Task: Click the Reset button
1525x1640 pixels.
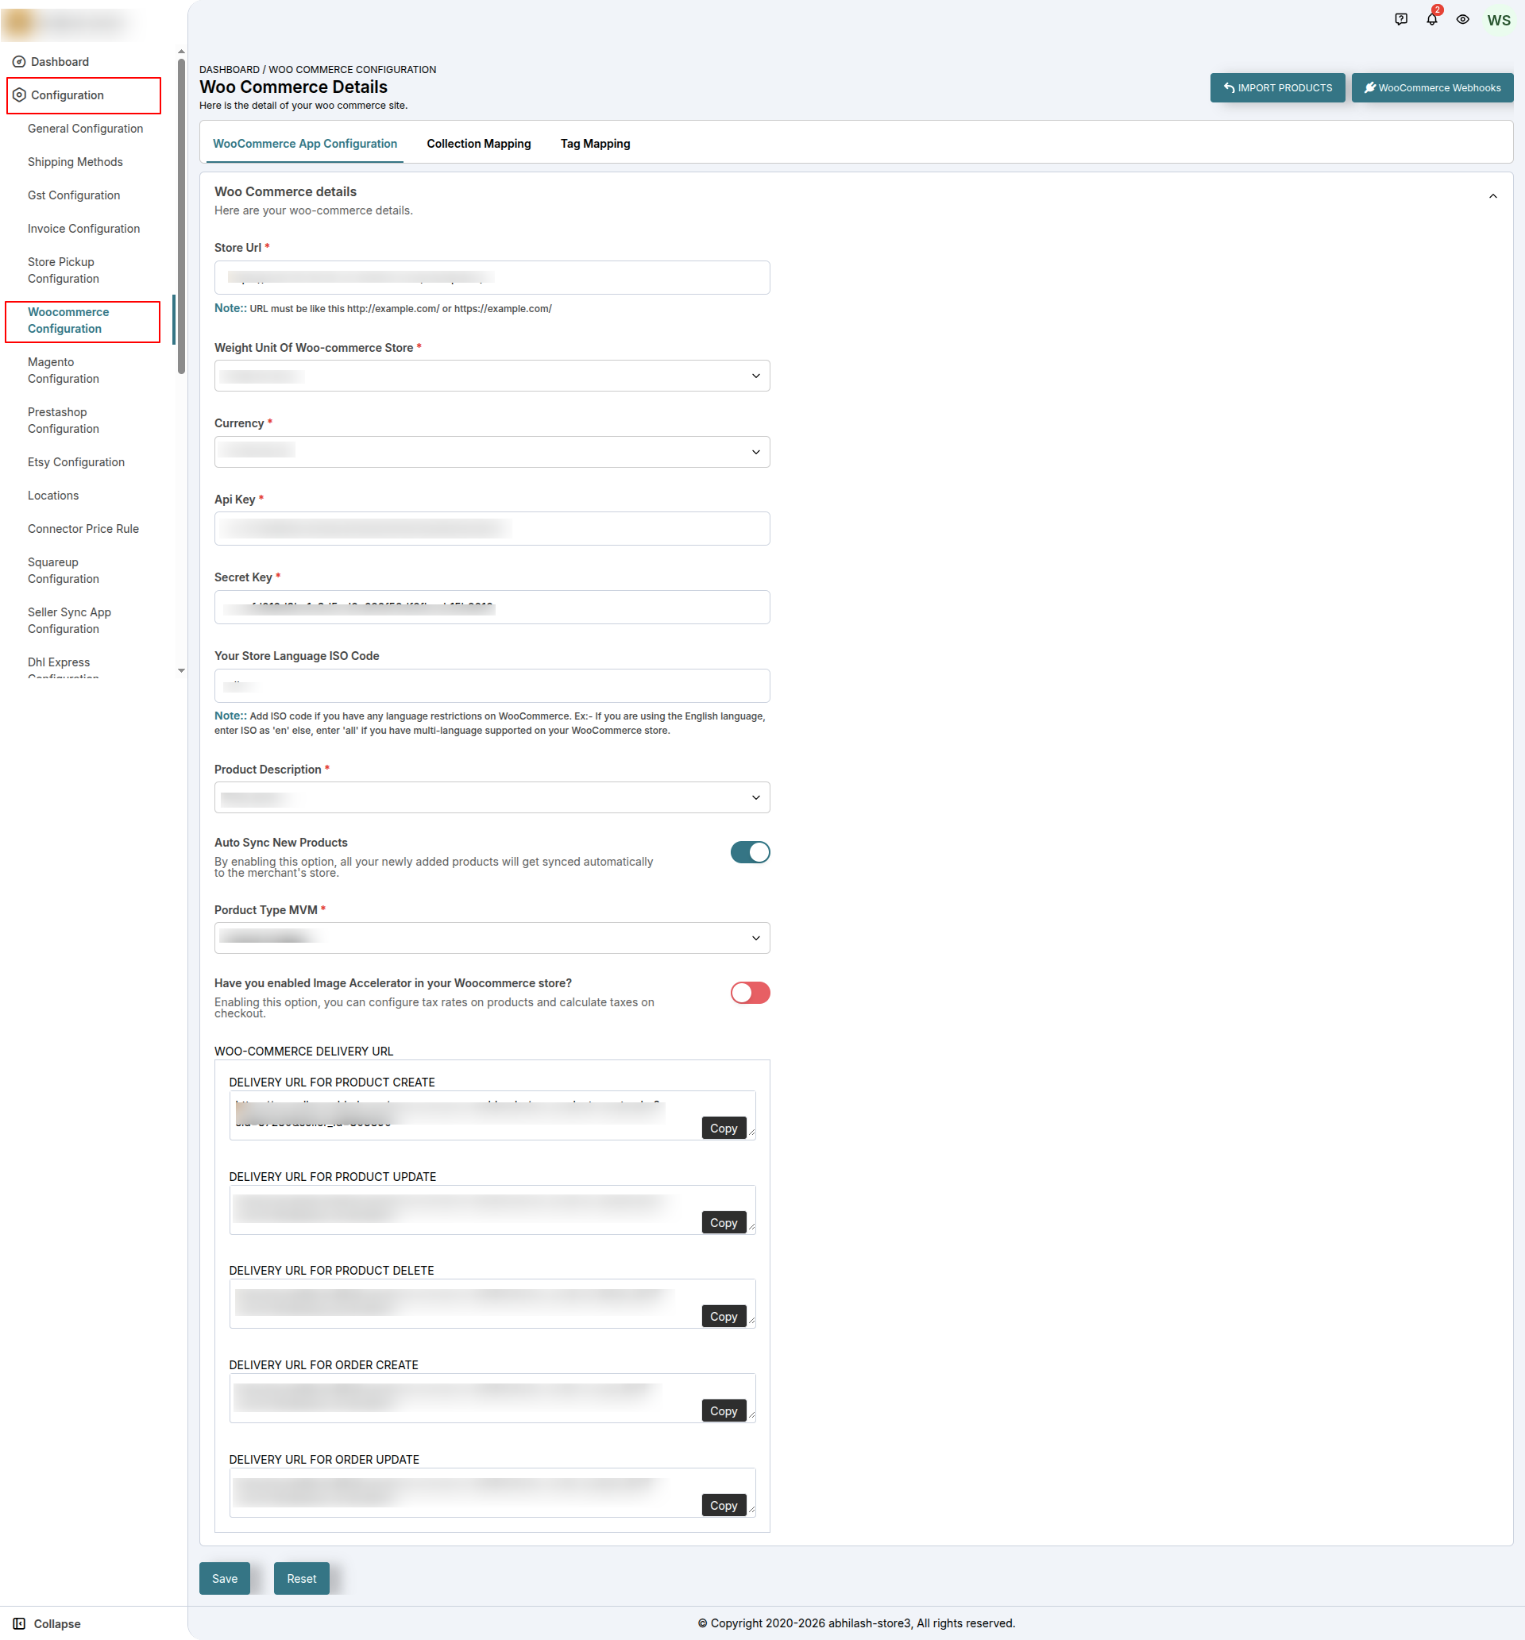Action: (302, 1579)
